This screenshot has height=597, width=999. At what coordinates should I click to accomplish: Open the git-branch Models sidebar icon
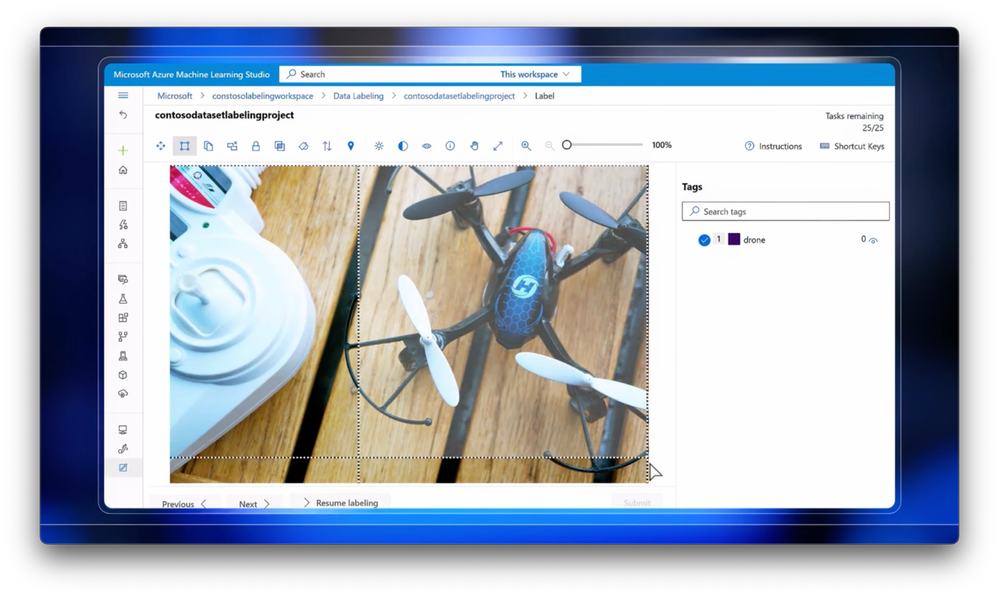(123, 336)
